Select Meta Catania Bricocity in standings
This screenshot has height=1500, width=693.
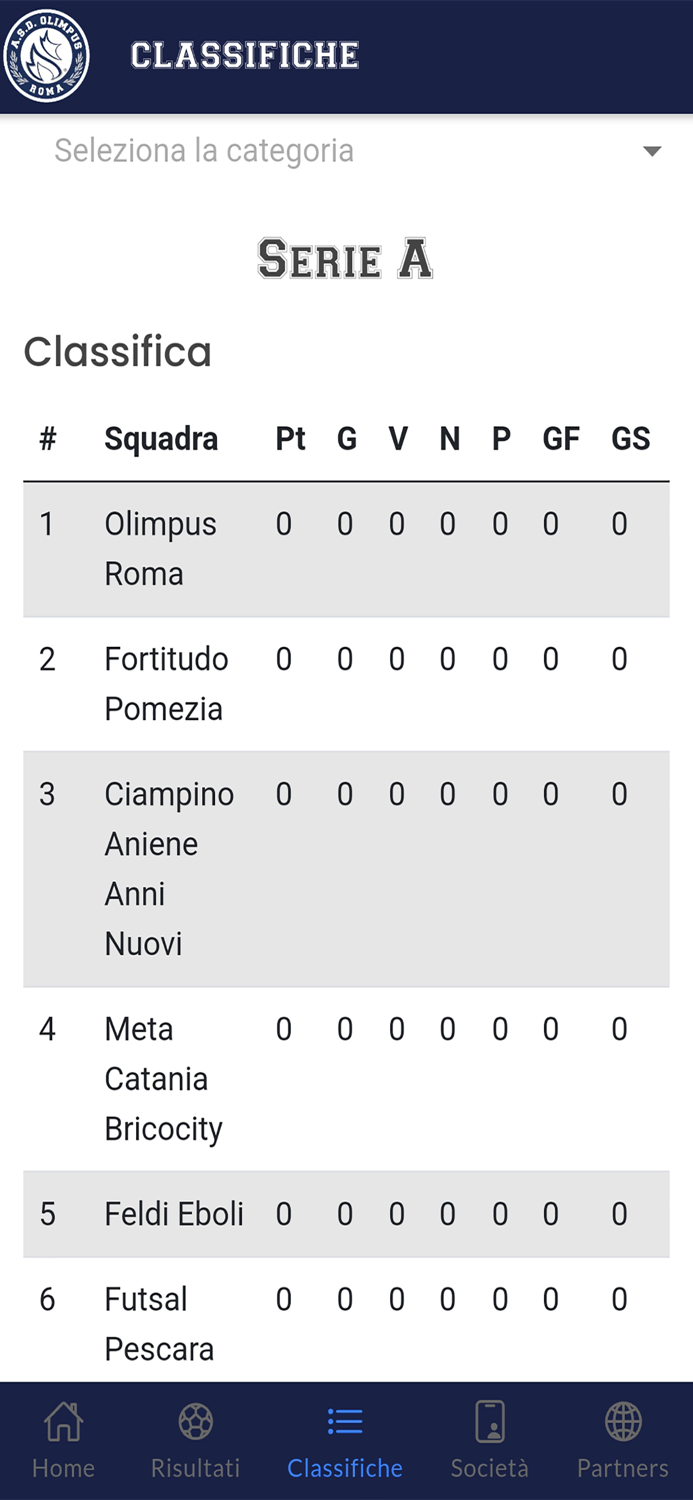coord(163,1078)
